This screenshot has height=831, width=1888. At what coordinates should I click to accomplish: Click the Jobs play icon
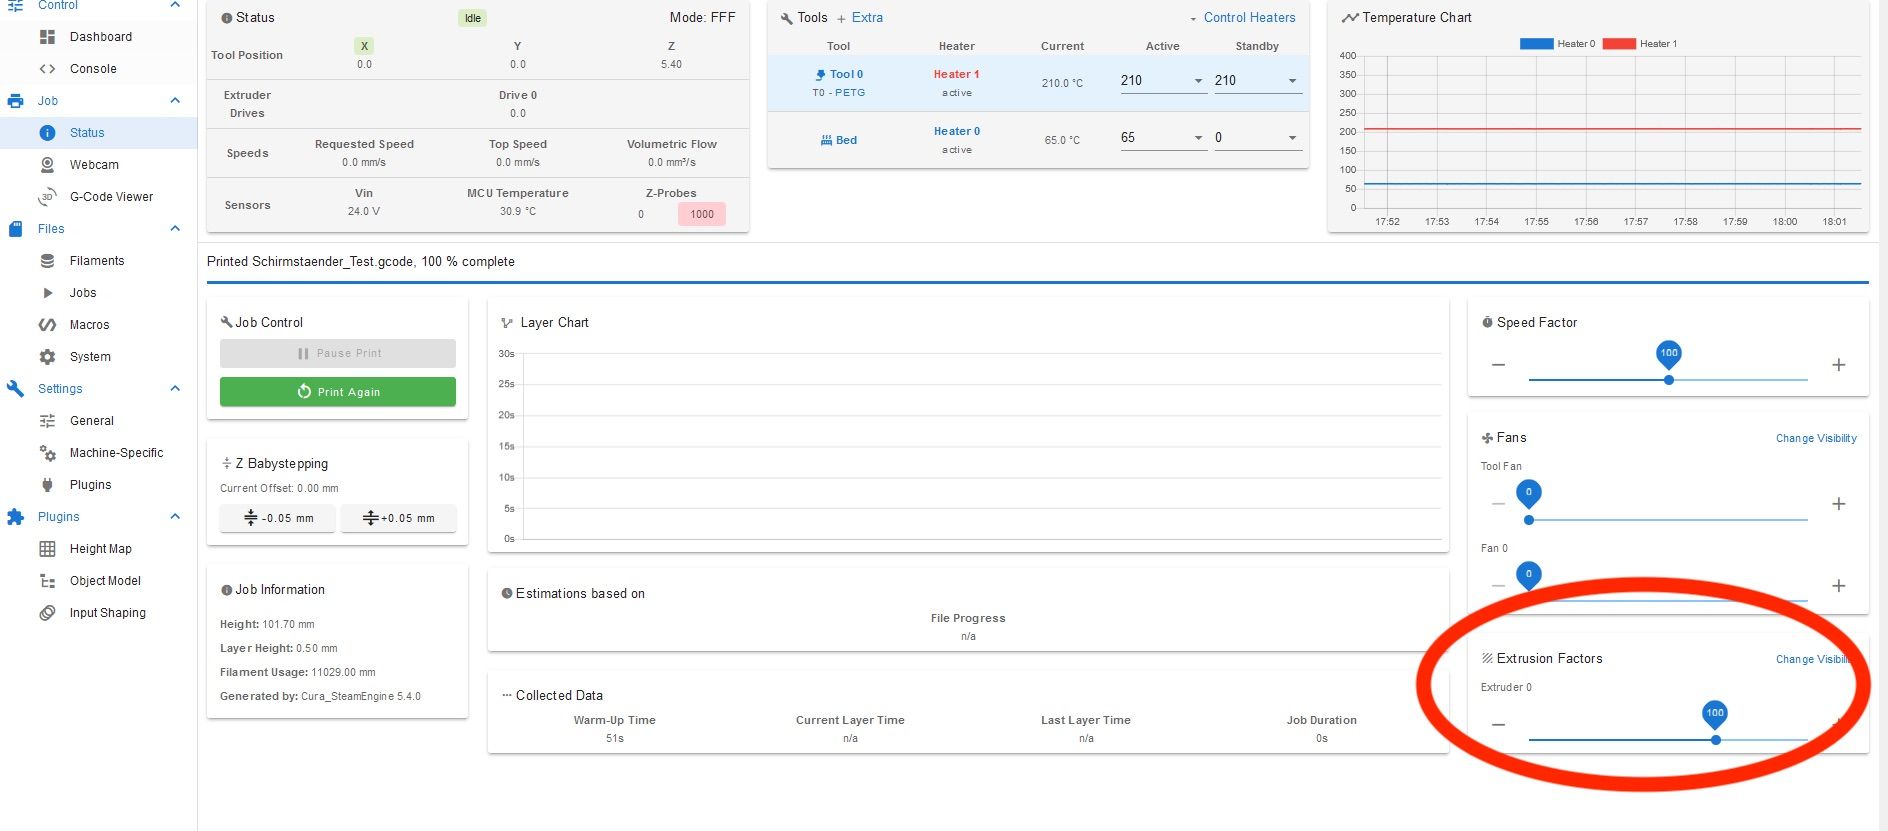pyautogui.click(x=47, y=293)
